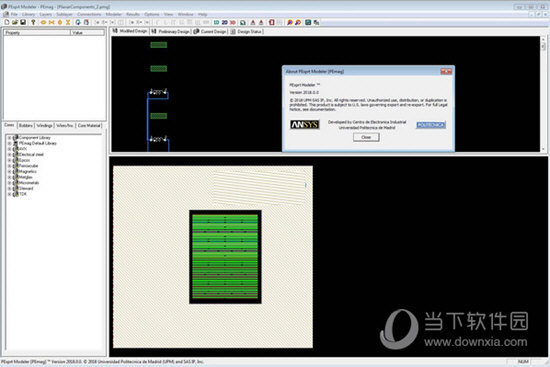This screenshot has width=550, height=367.
Task: Select the 1D view toolbar icon
Action: point(216,22)
